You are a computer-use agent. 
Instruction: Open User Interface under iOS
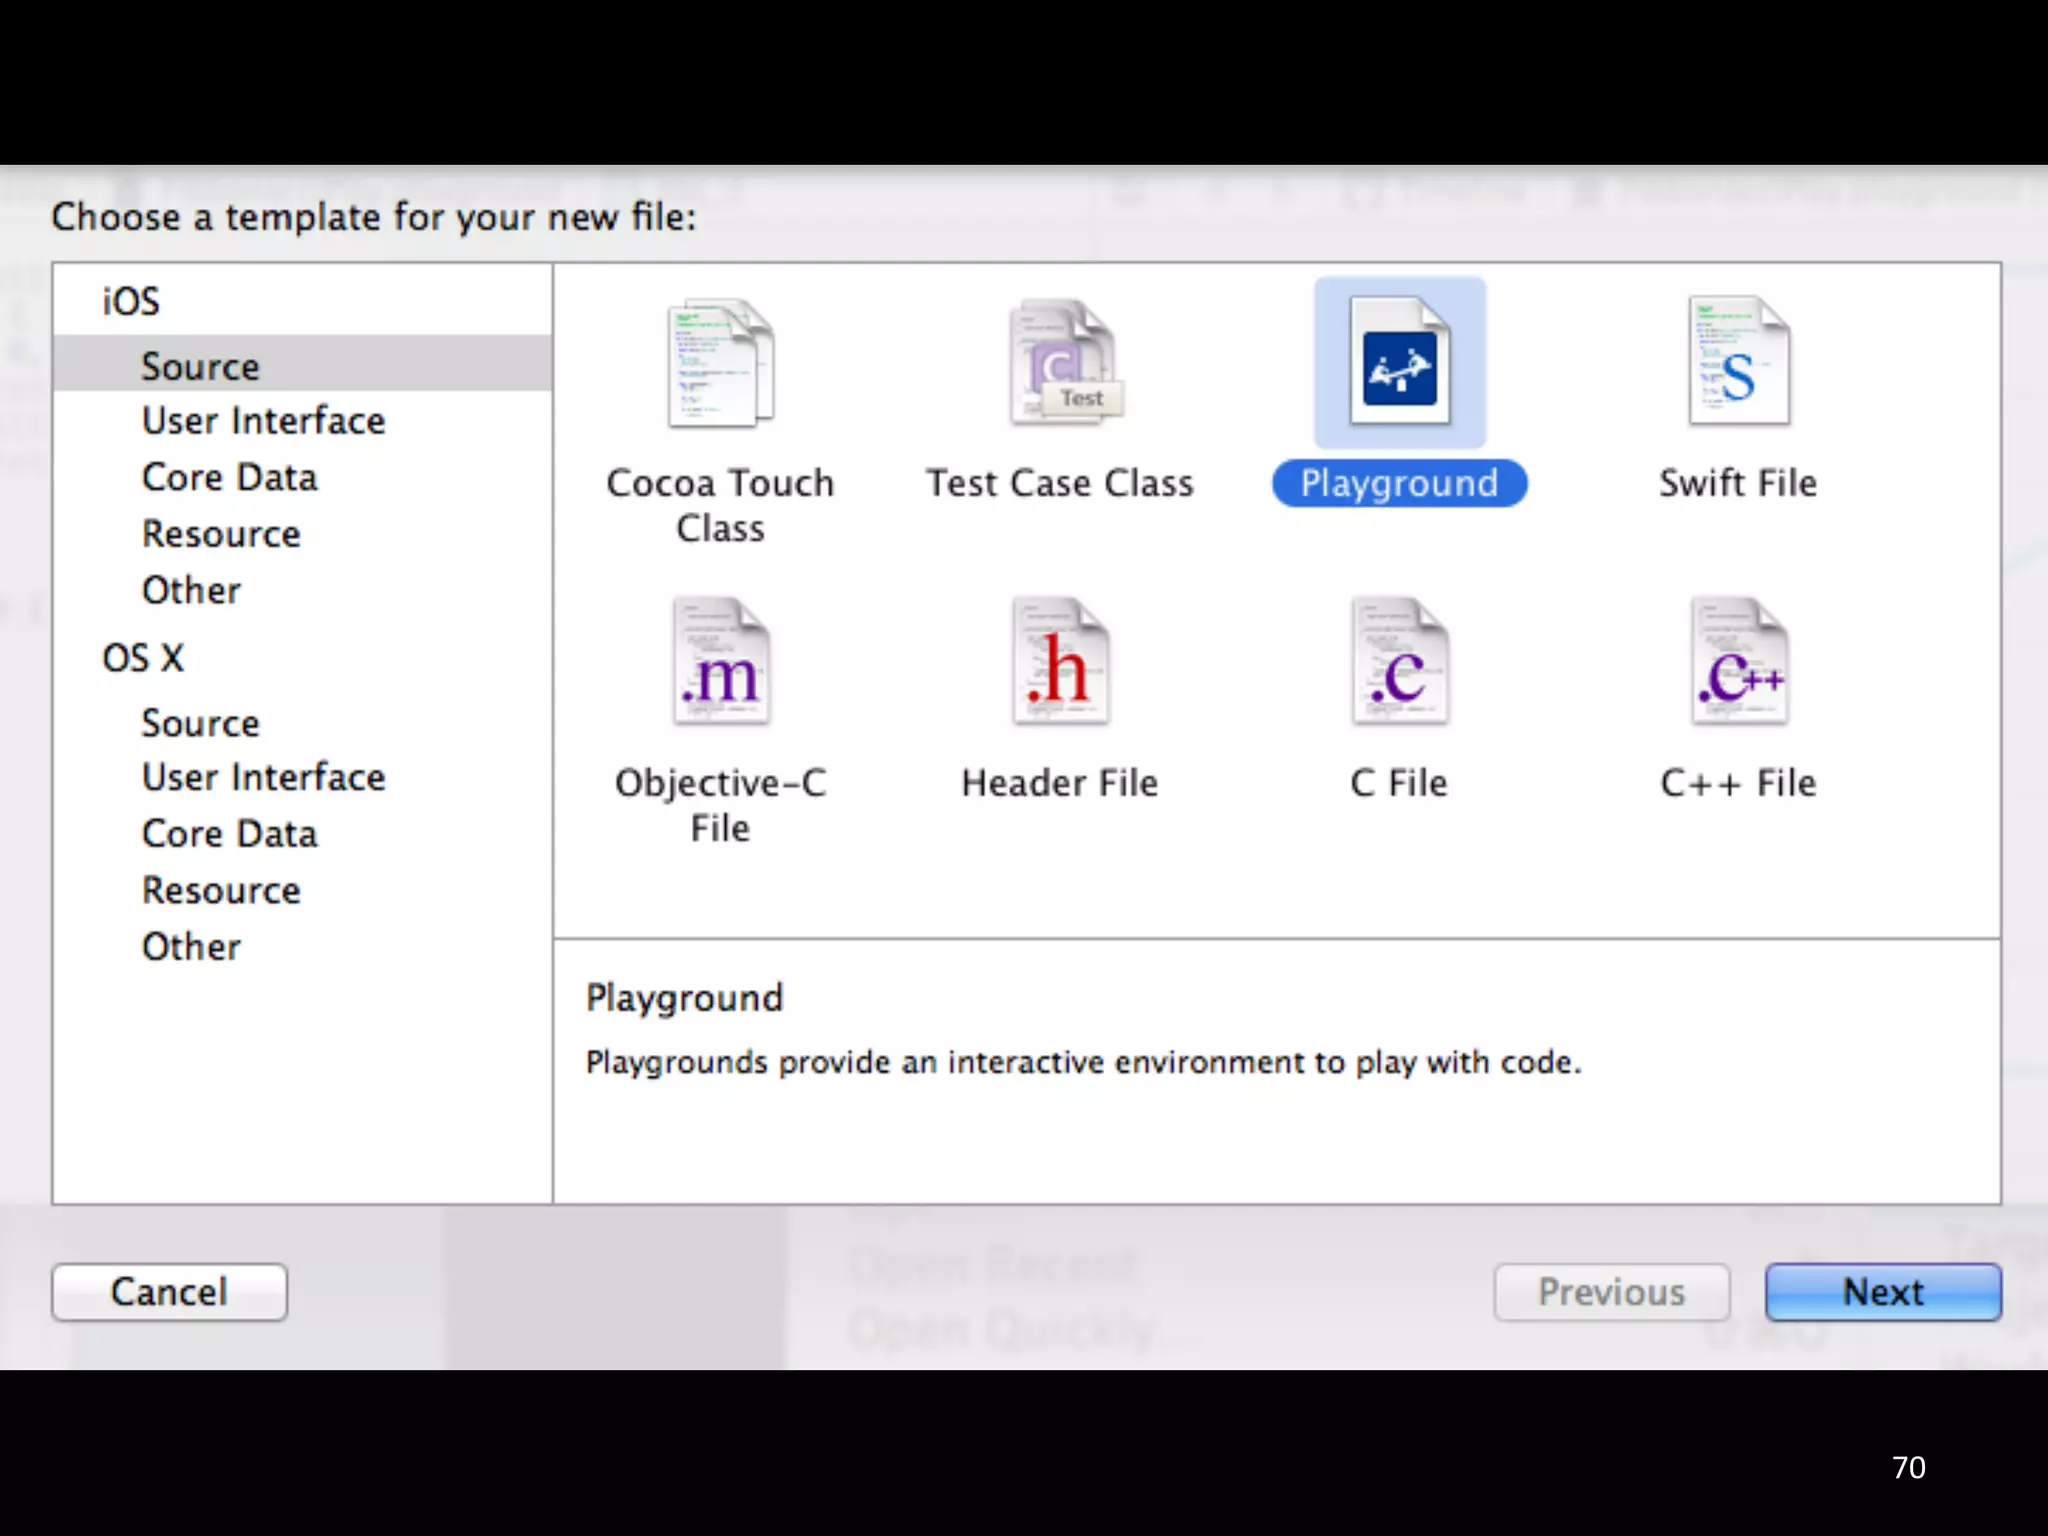(x=263, y=421)
